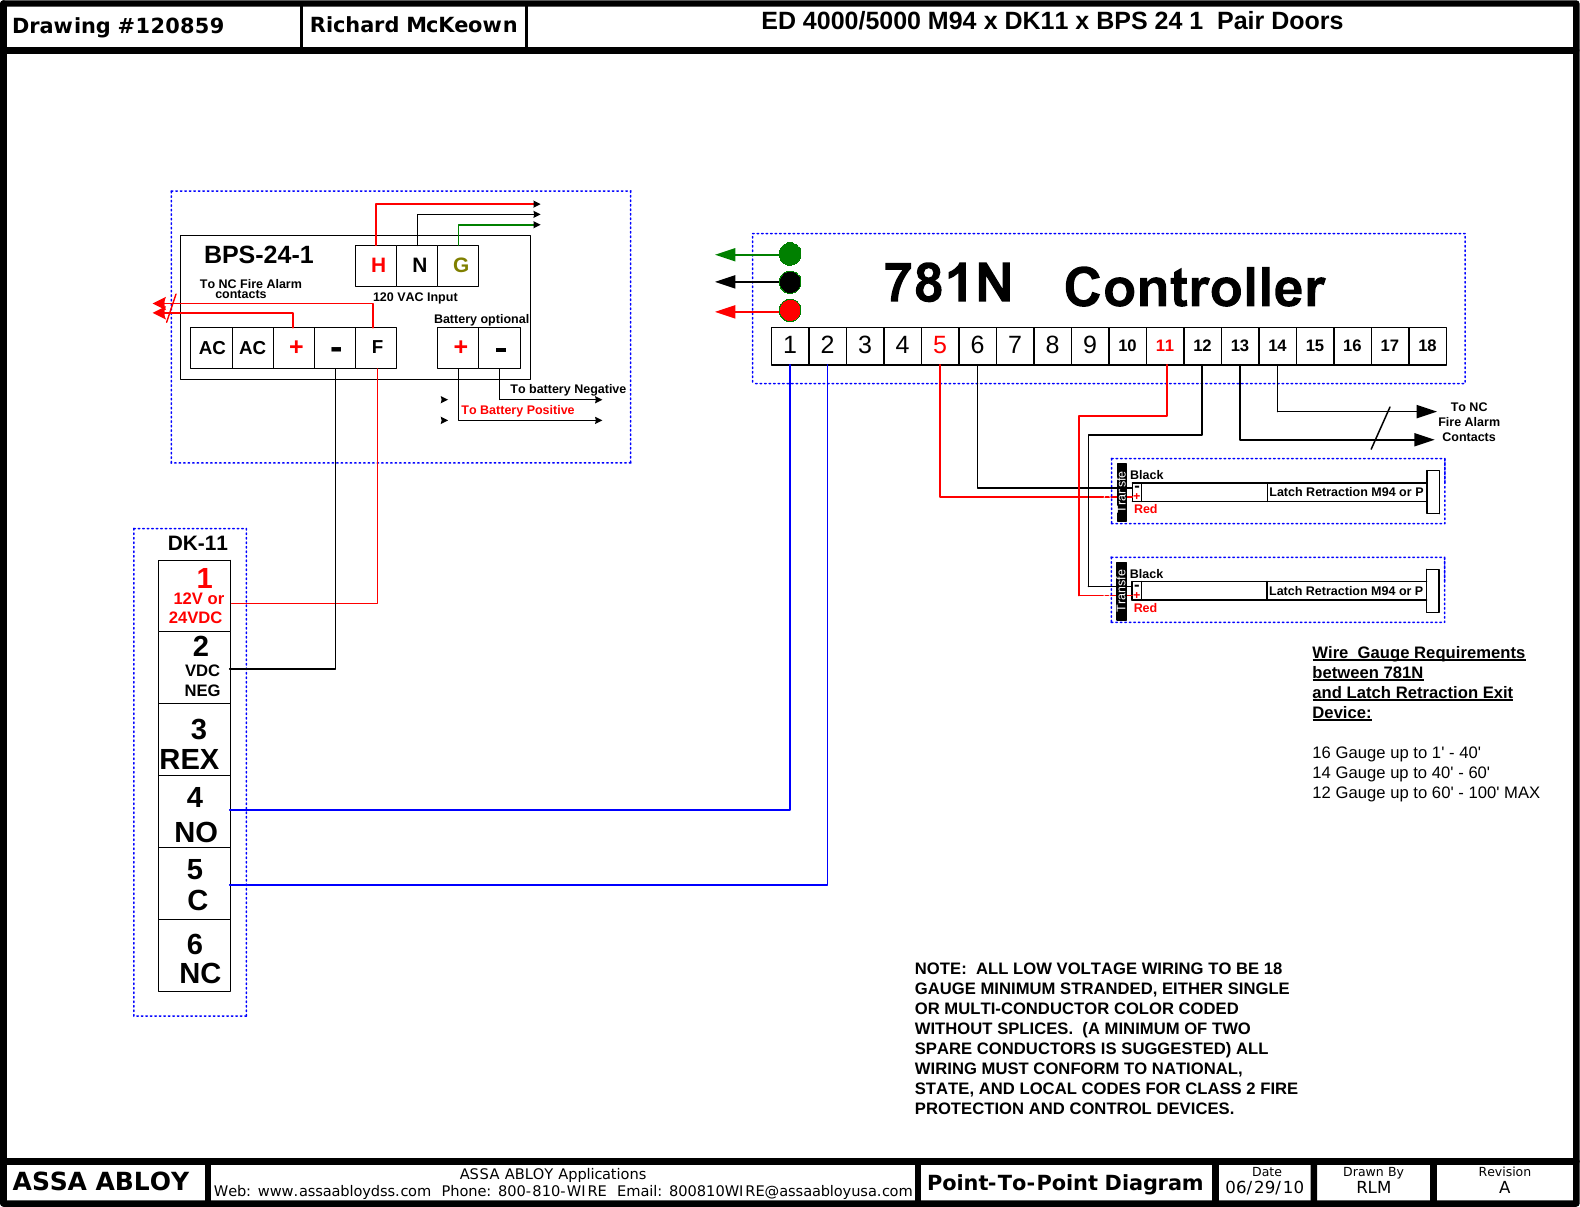Viewport: 1580px width, 1207px height.
Task: Click the "120 VAC Input" label
Action: click(415, 297)
